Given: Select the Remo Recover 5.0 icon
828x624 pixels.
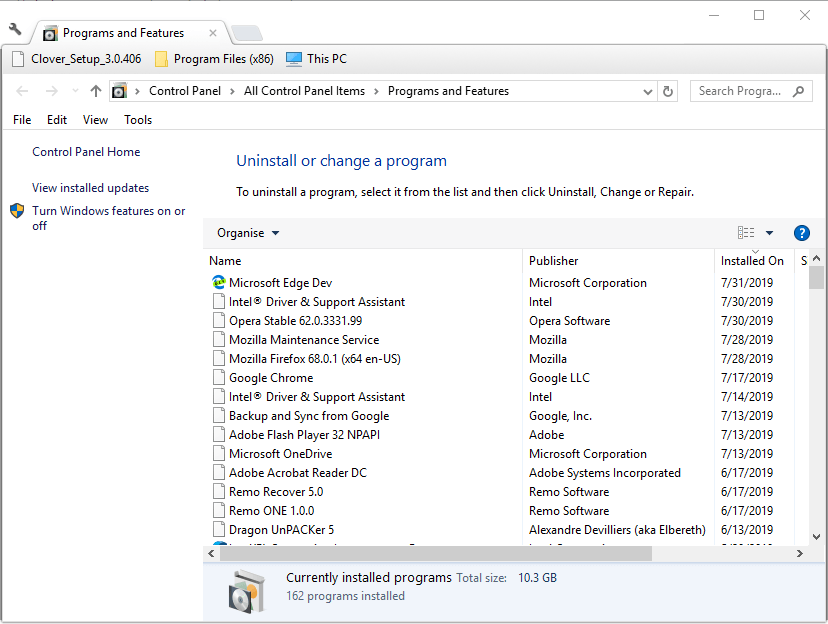Looking at the screenshot, I should coord(219,491).
